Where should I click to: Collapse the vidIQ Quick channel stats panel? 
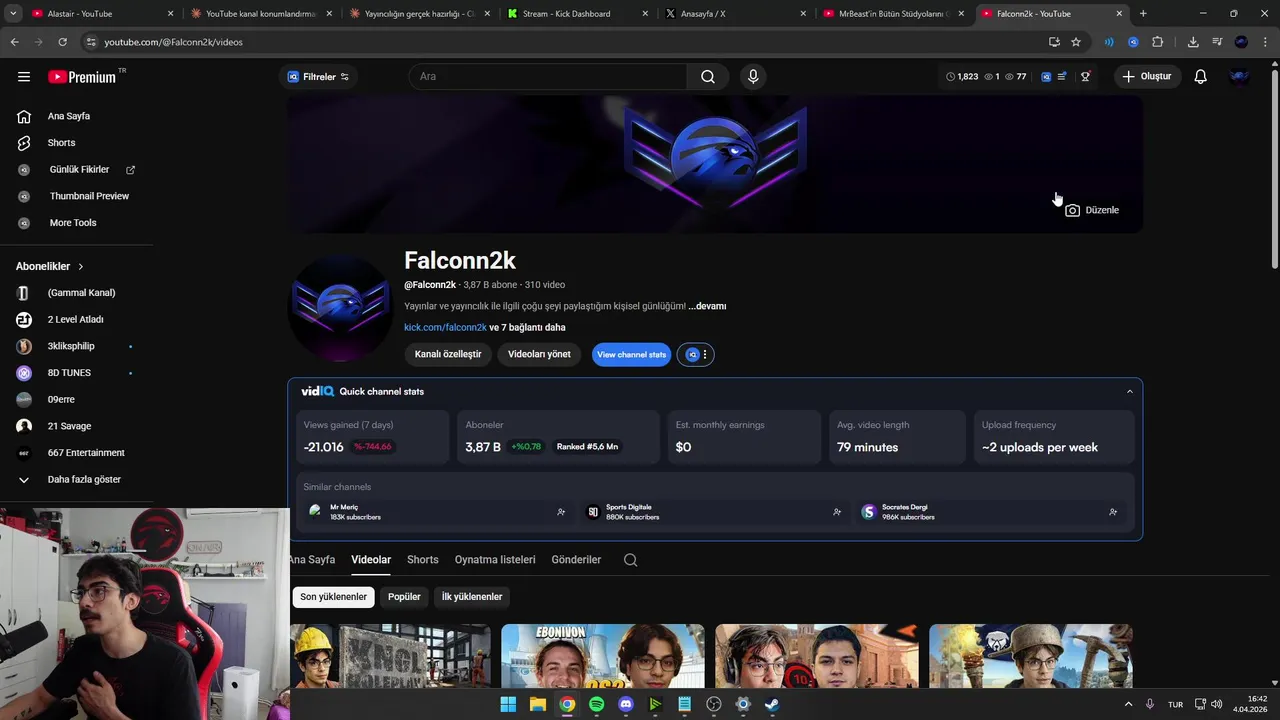tap(1130, 392)
